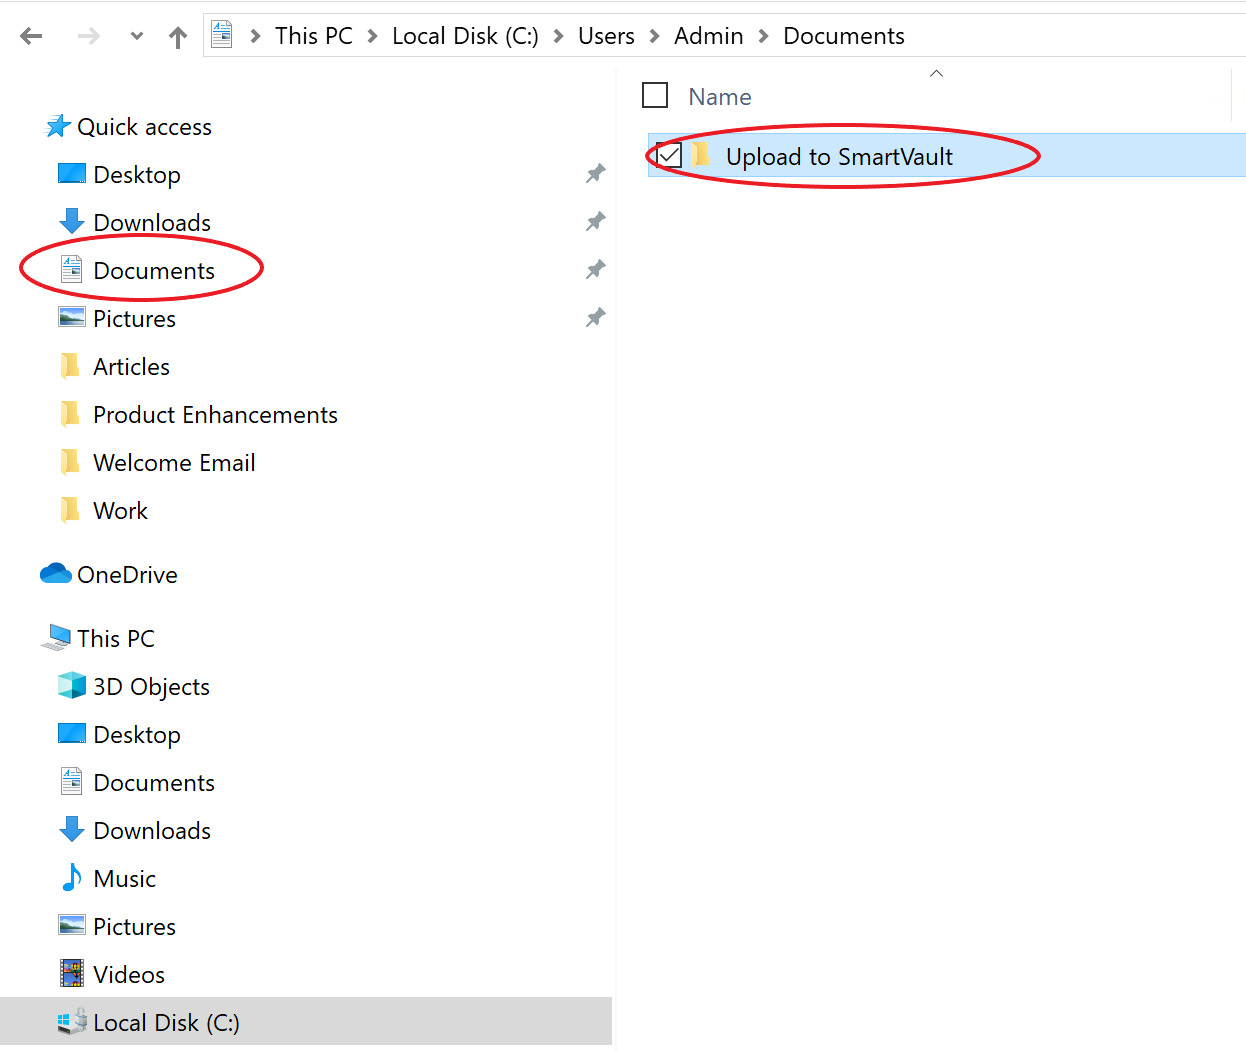Open the Welcome Email folder
This screenshot has height=1051, width=1246.
coord(174,463)
